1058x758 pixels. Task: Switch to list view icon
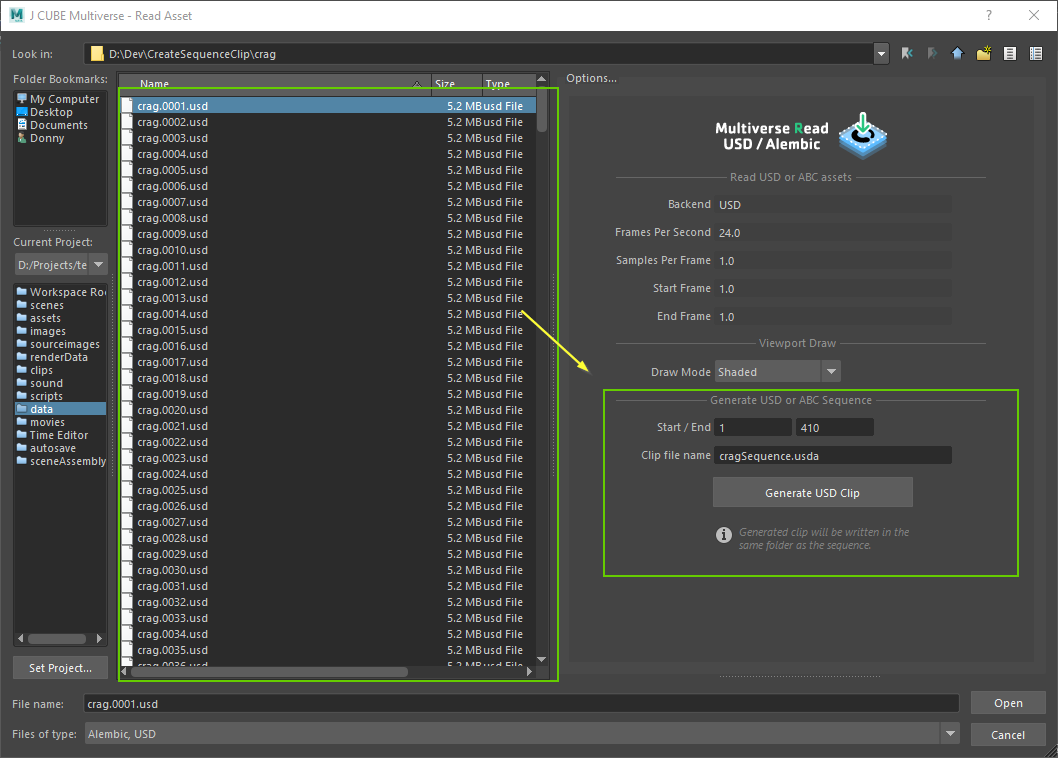point(1009,53)
